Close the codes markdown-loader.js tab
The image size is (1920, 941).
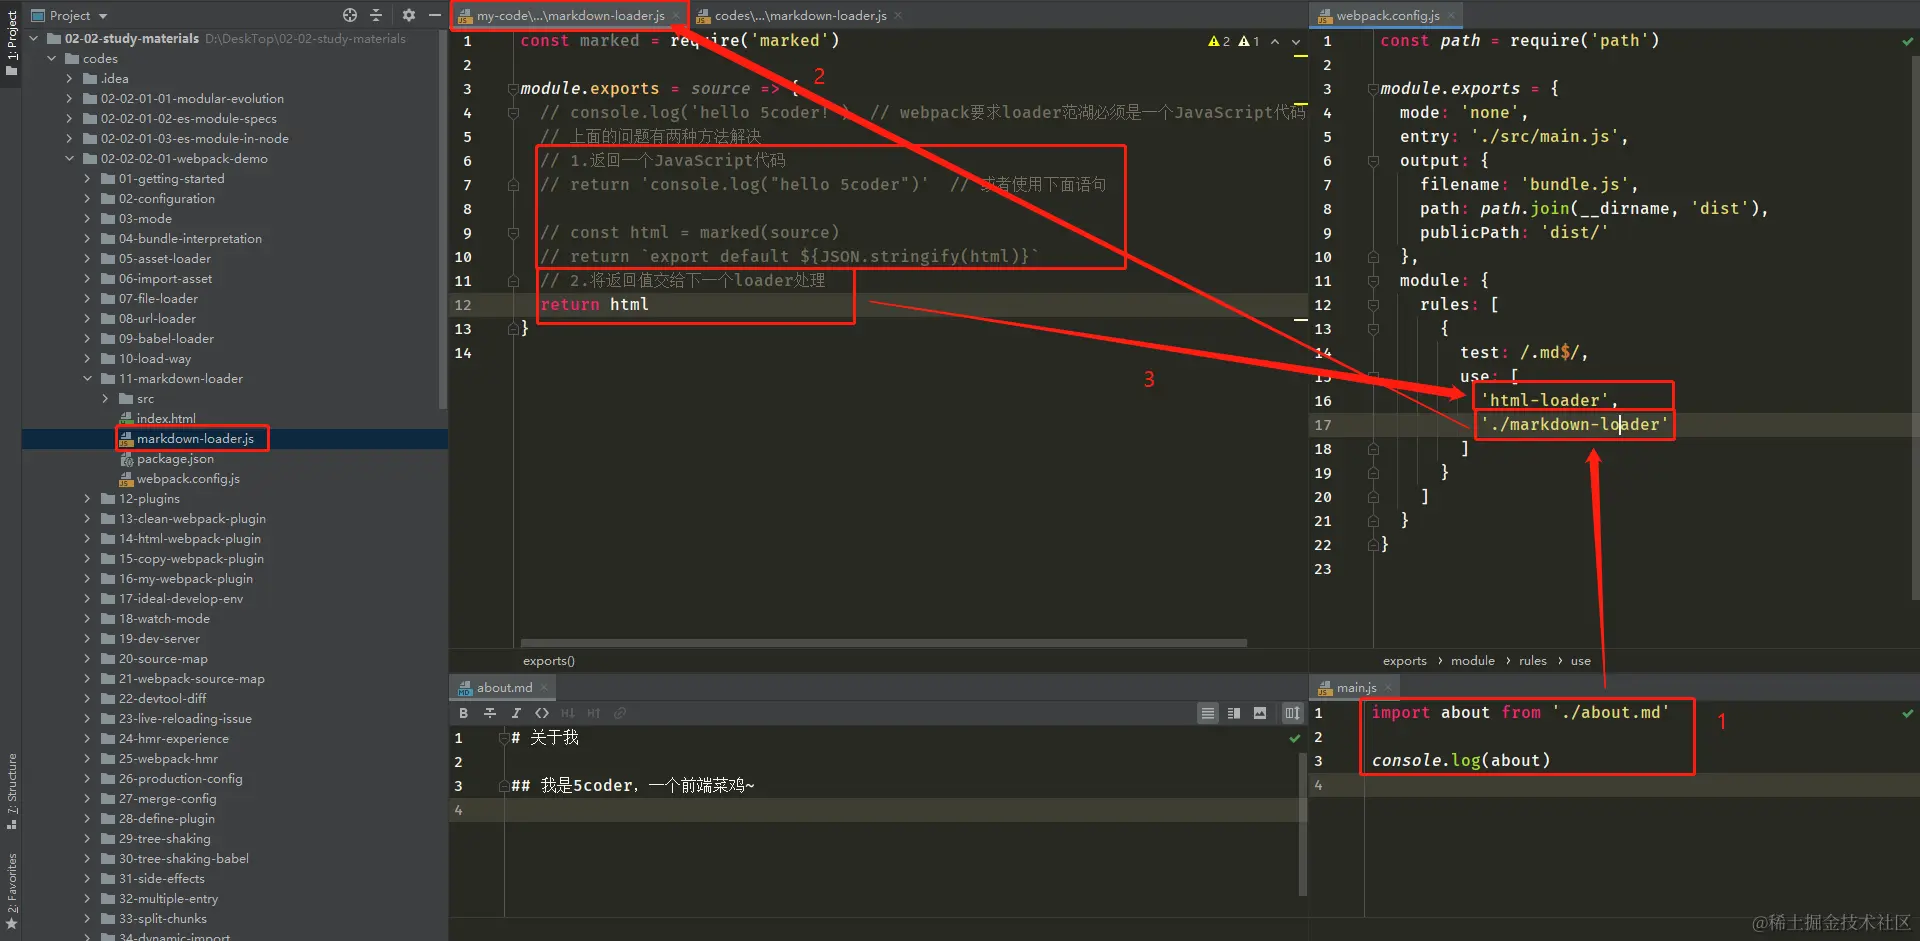pos(898,15)
